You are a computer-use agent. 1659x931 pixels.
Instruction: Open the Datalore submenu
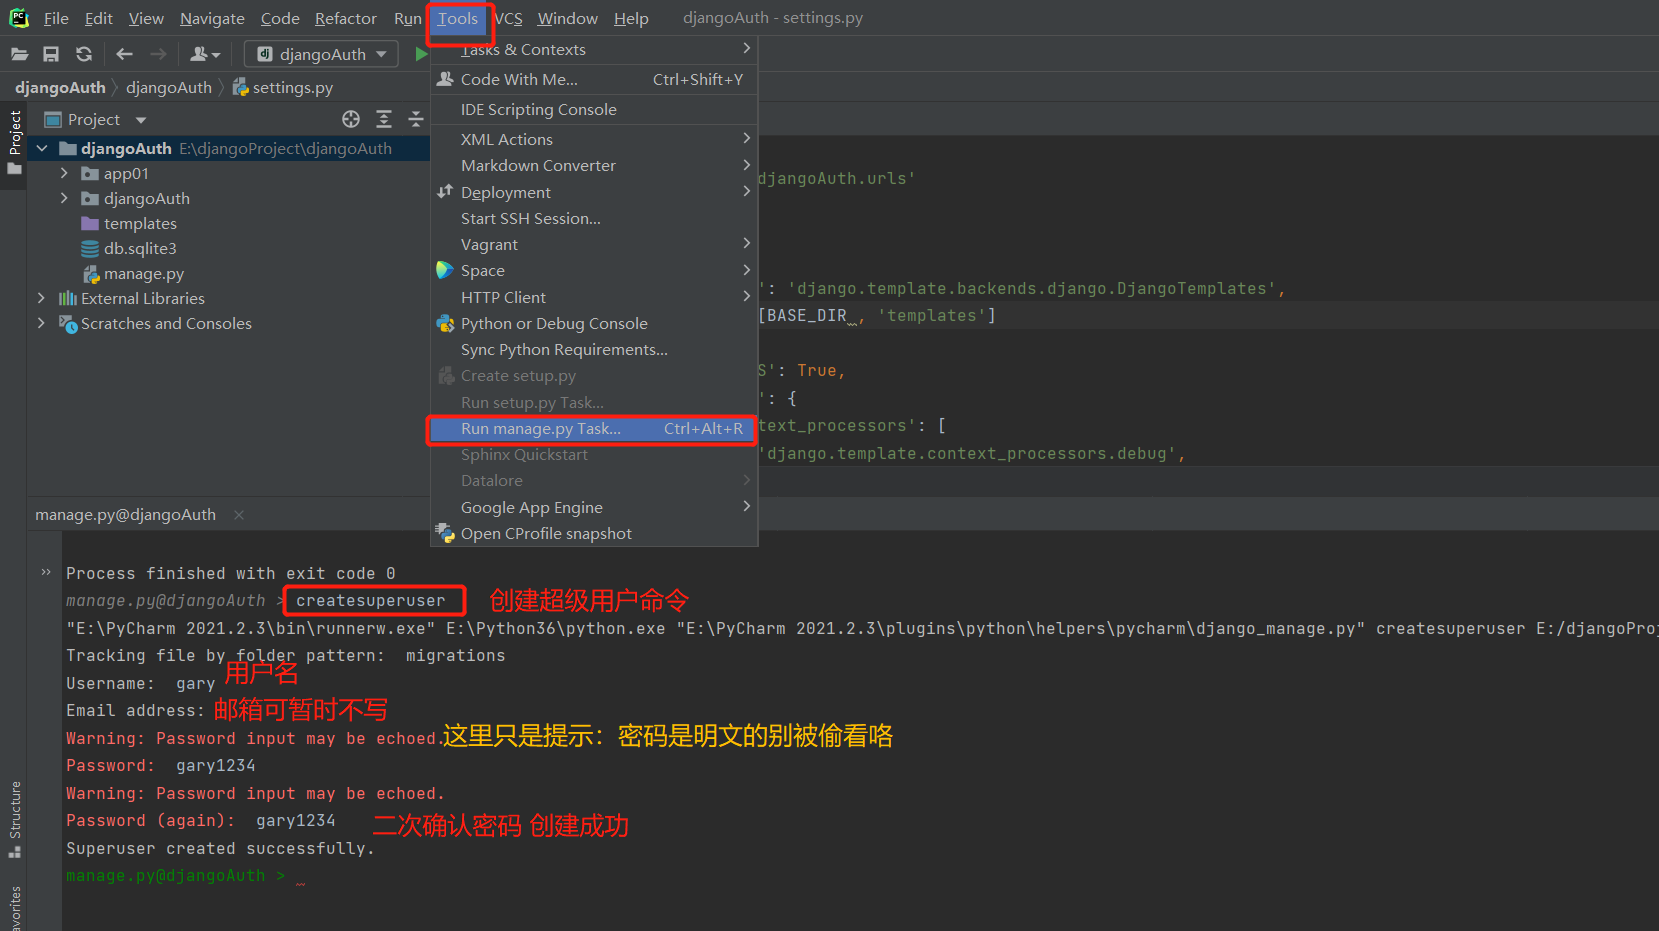[x=594, y=480]
